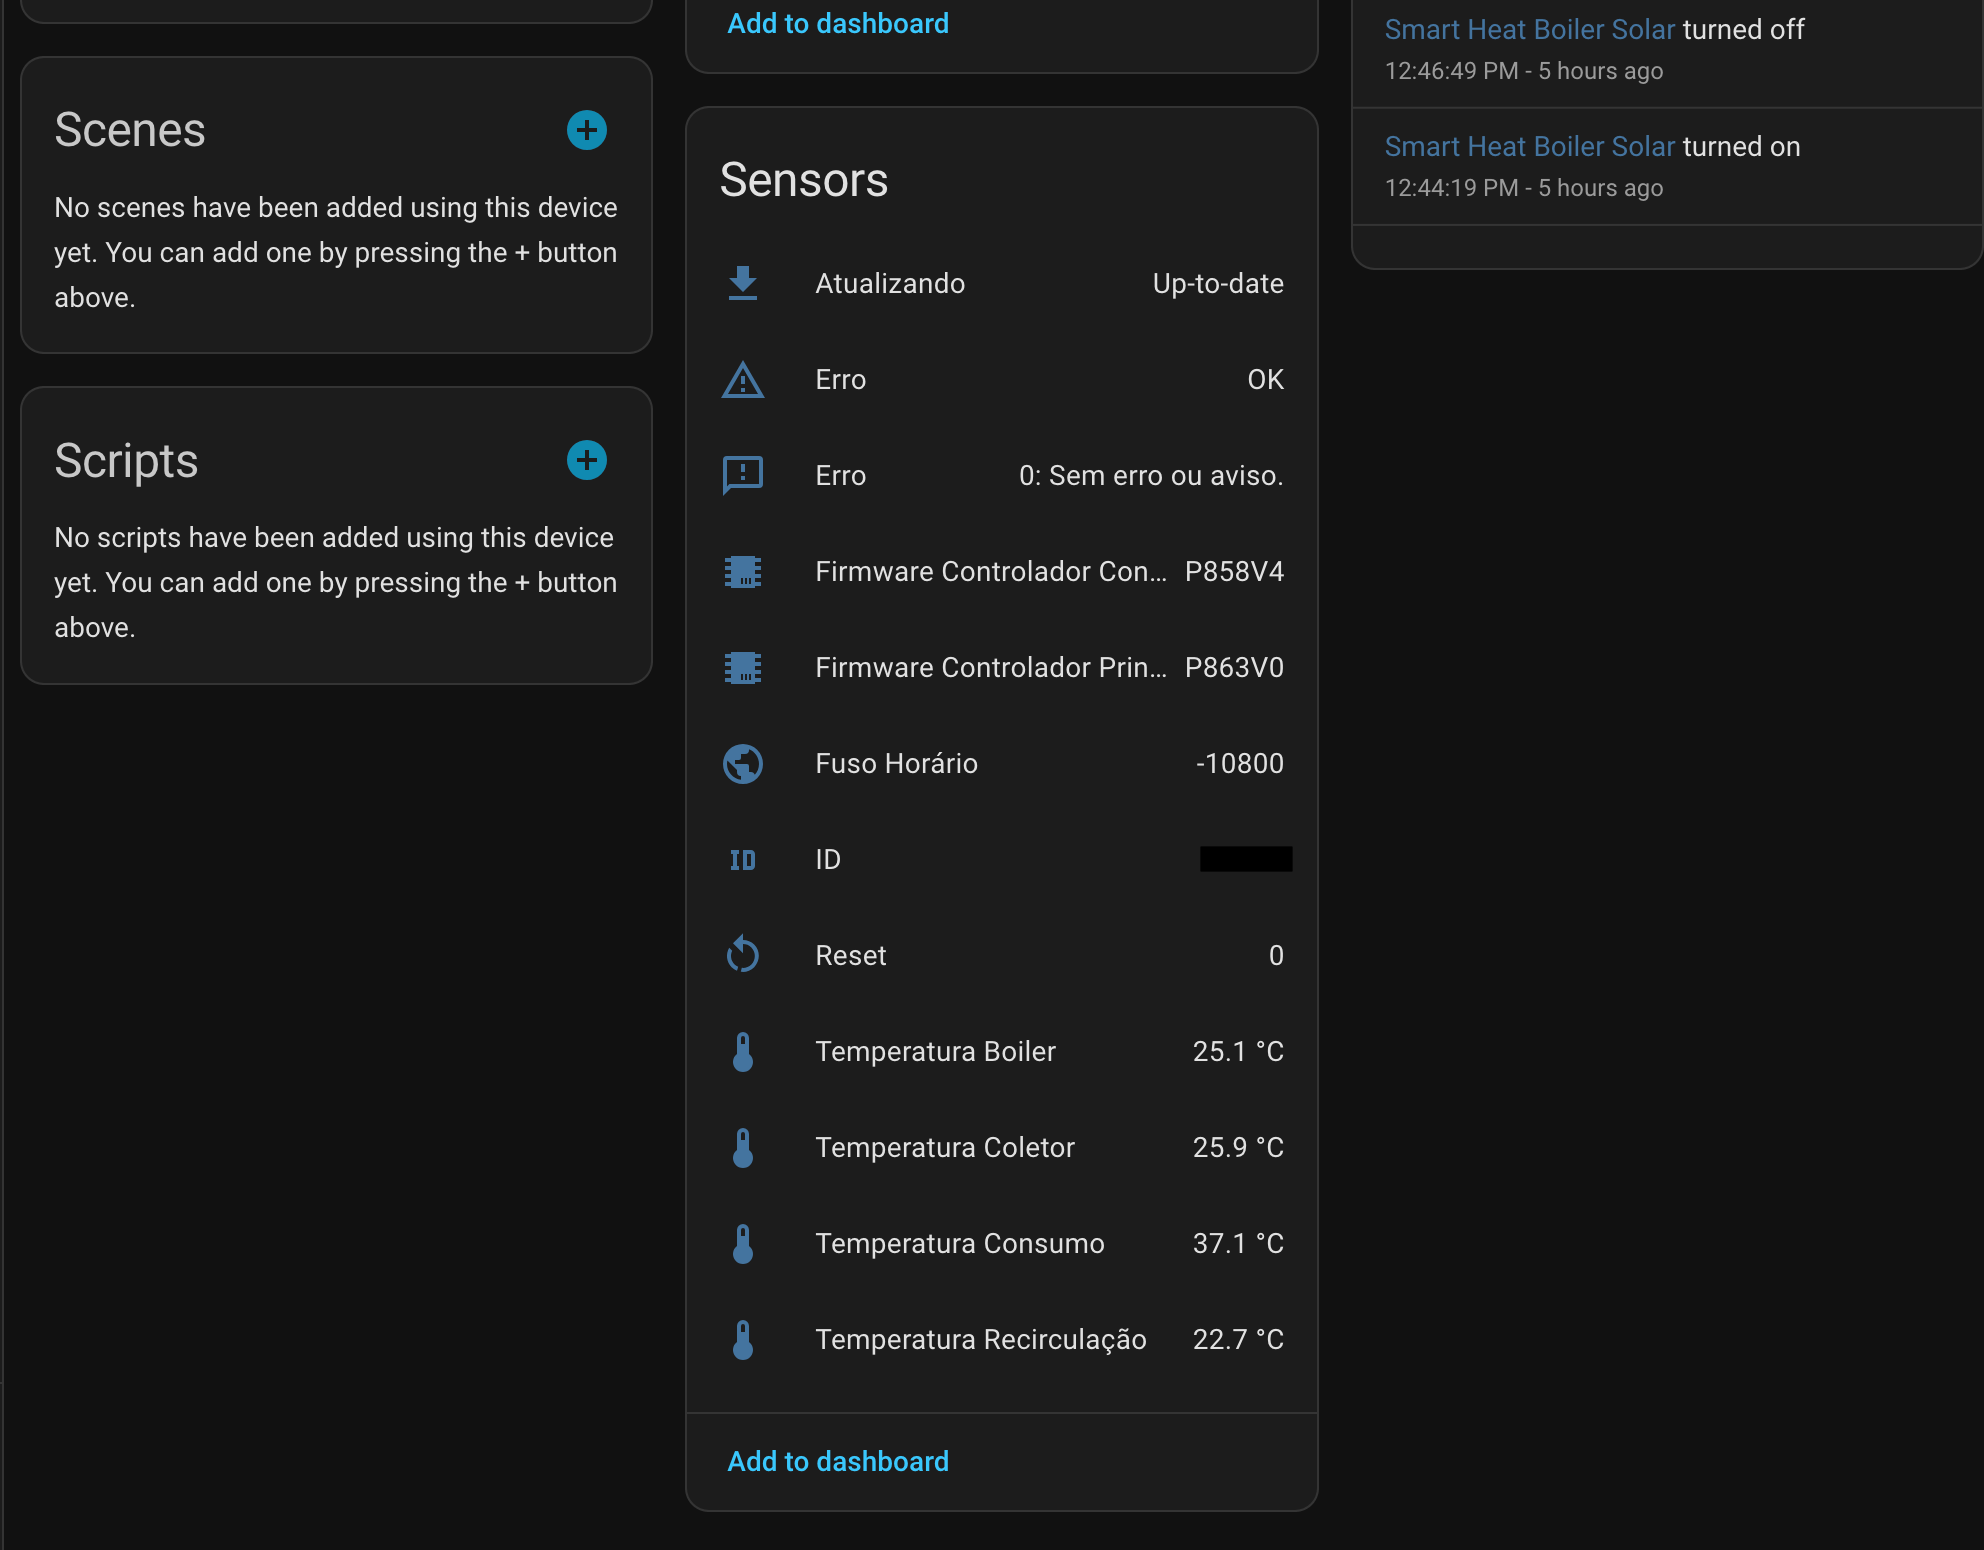Image resolution: width=1984 pixels, height=1550 pixels.
Task: Open Smart Heat Boiler Solar turned on link
Action: point(1529,147)
